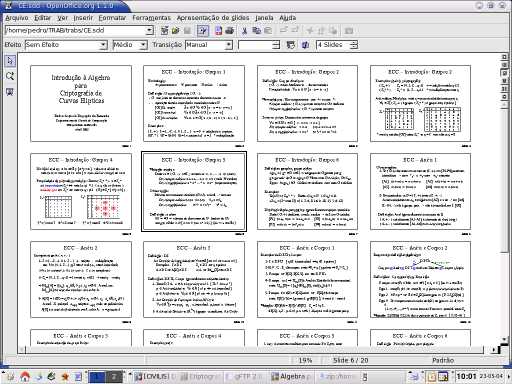
Task: Click the 19% zoom status field
Action: pos(305,360)
